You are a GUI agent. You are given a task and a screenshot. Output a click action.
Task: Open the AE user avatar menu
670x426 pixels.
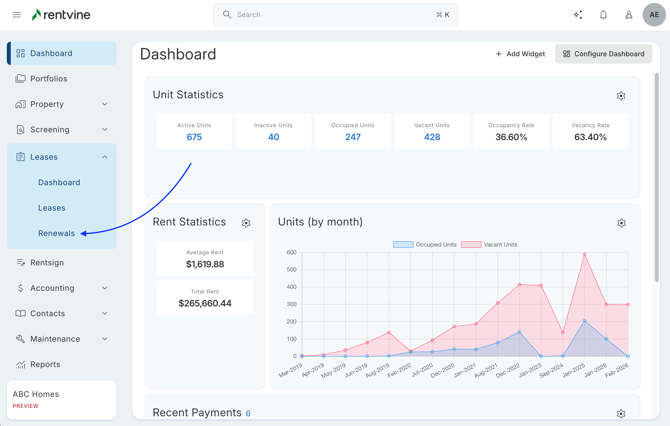(653, 15)
